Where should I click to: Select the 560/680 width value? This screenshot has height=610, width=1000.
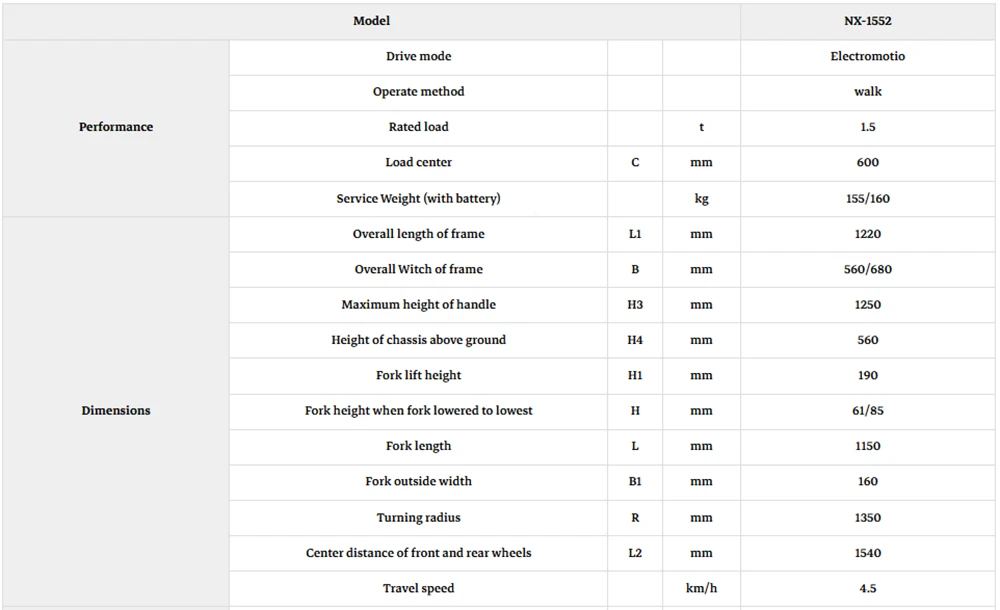point(867,269)
